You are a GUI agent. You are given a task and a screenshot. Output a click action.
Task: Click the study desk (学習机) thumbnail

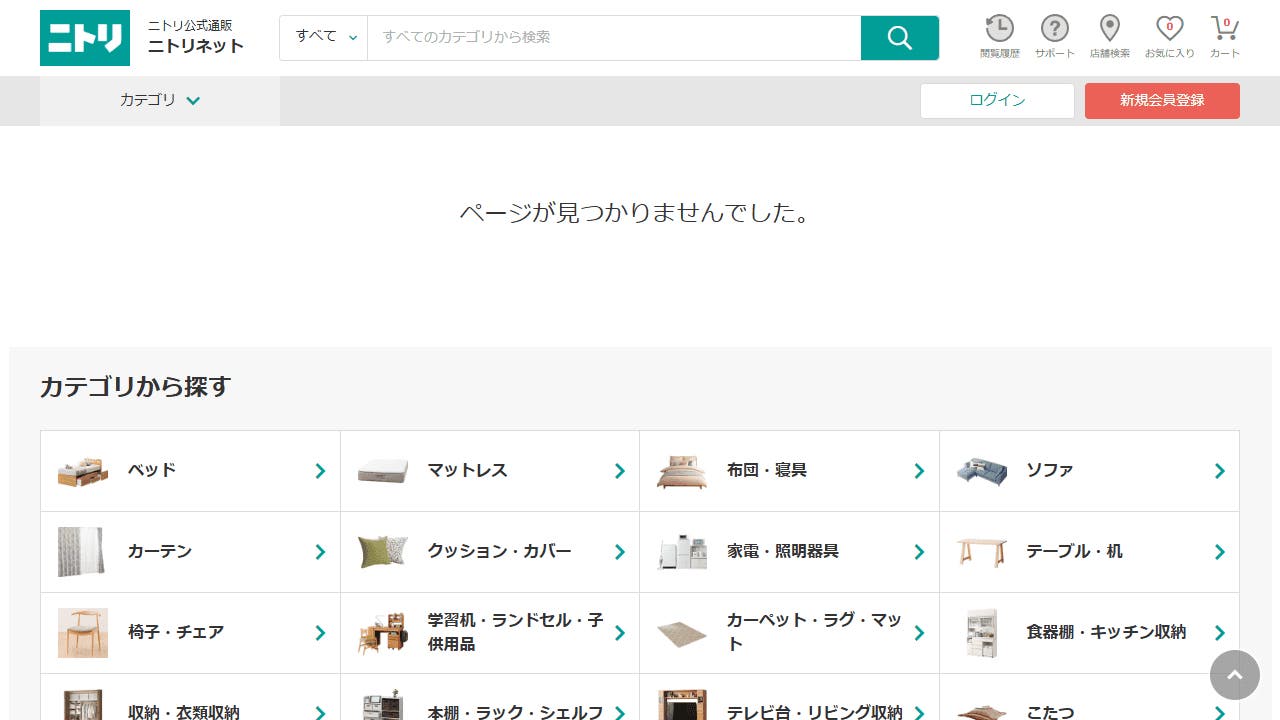pos(383,633)
